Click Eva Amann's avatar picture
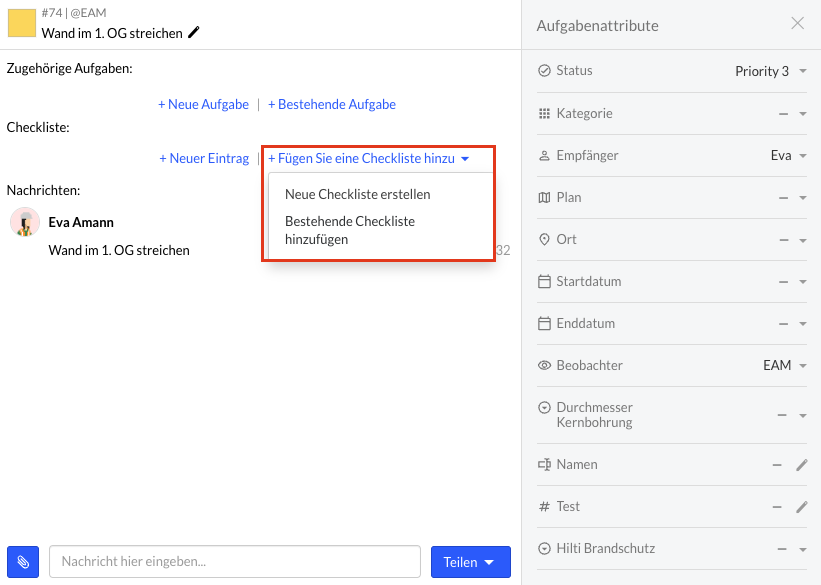The width and height of the screenshot is (821, 585). coord(25,222)
